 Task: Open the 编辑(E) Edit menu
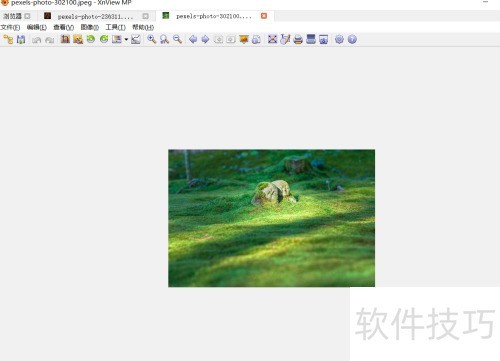[x=37, y=27]
